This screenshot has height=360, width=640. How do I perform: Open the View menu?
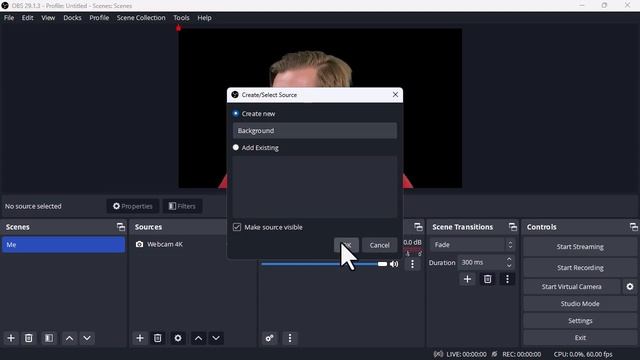pyautogui.click(x=48, y=18)
